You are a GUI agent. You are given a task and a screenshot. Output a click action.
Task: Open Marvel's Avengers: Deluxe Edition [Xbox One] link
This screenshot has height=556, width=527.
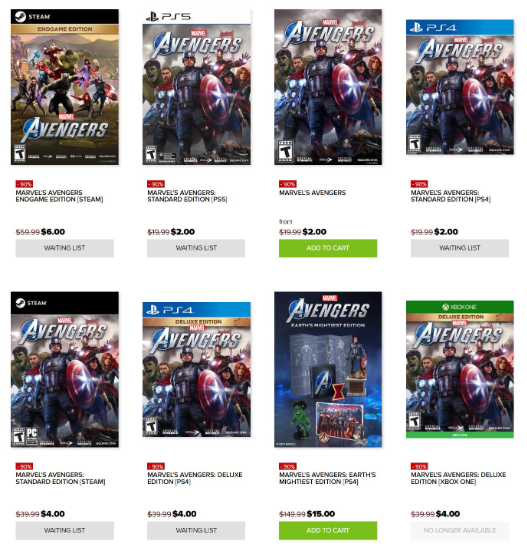tap(458, 478)
